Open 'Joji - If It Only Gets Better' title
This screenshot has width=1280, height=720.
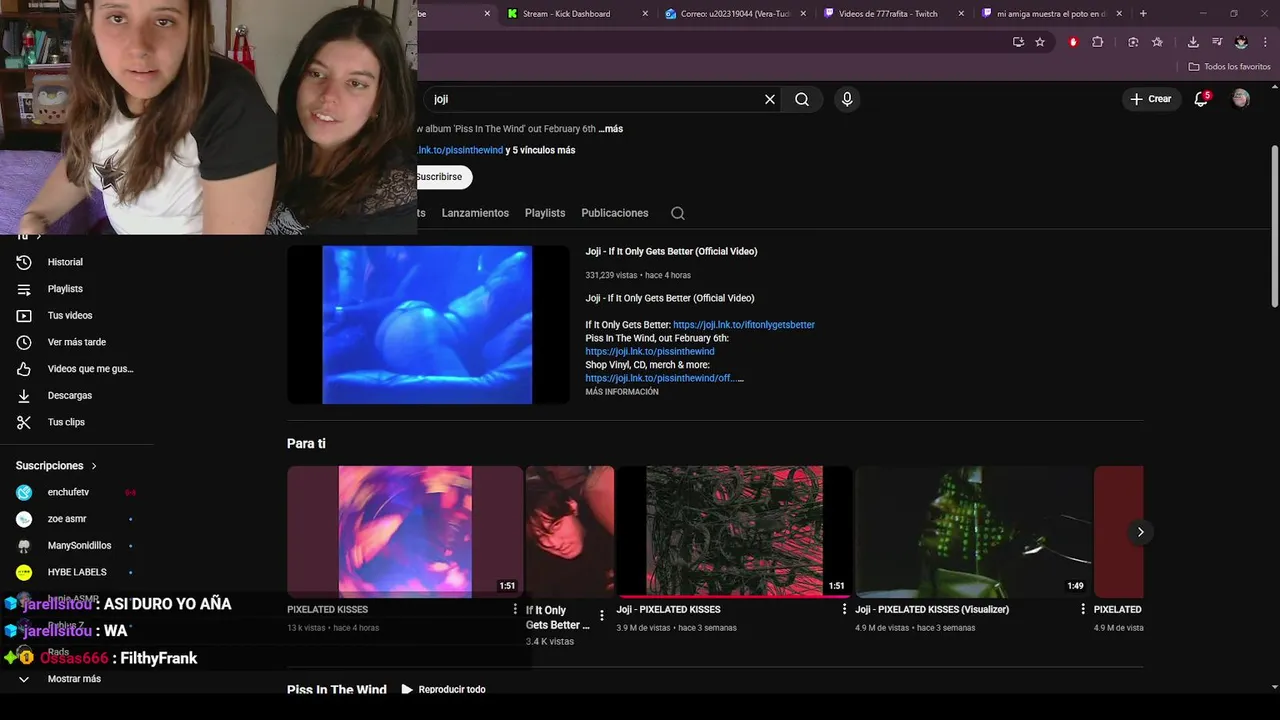pos(671,252)
